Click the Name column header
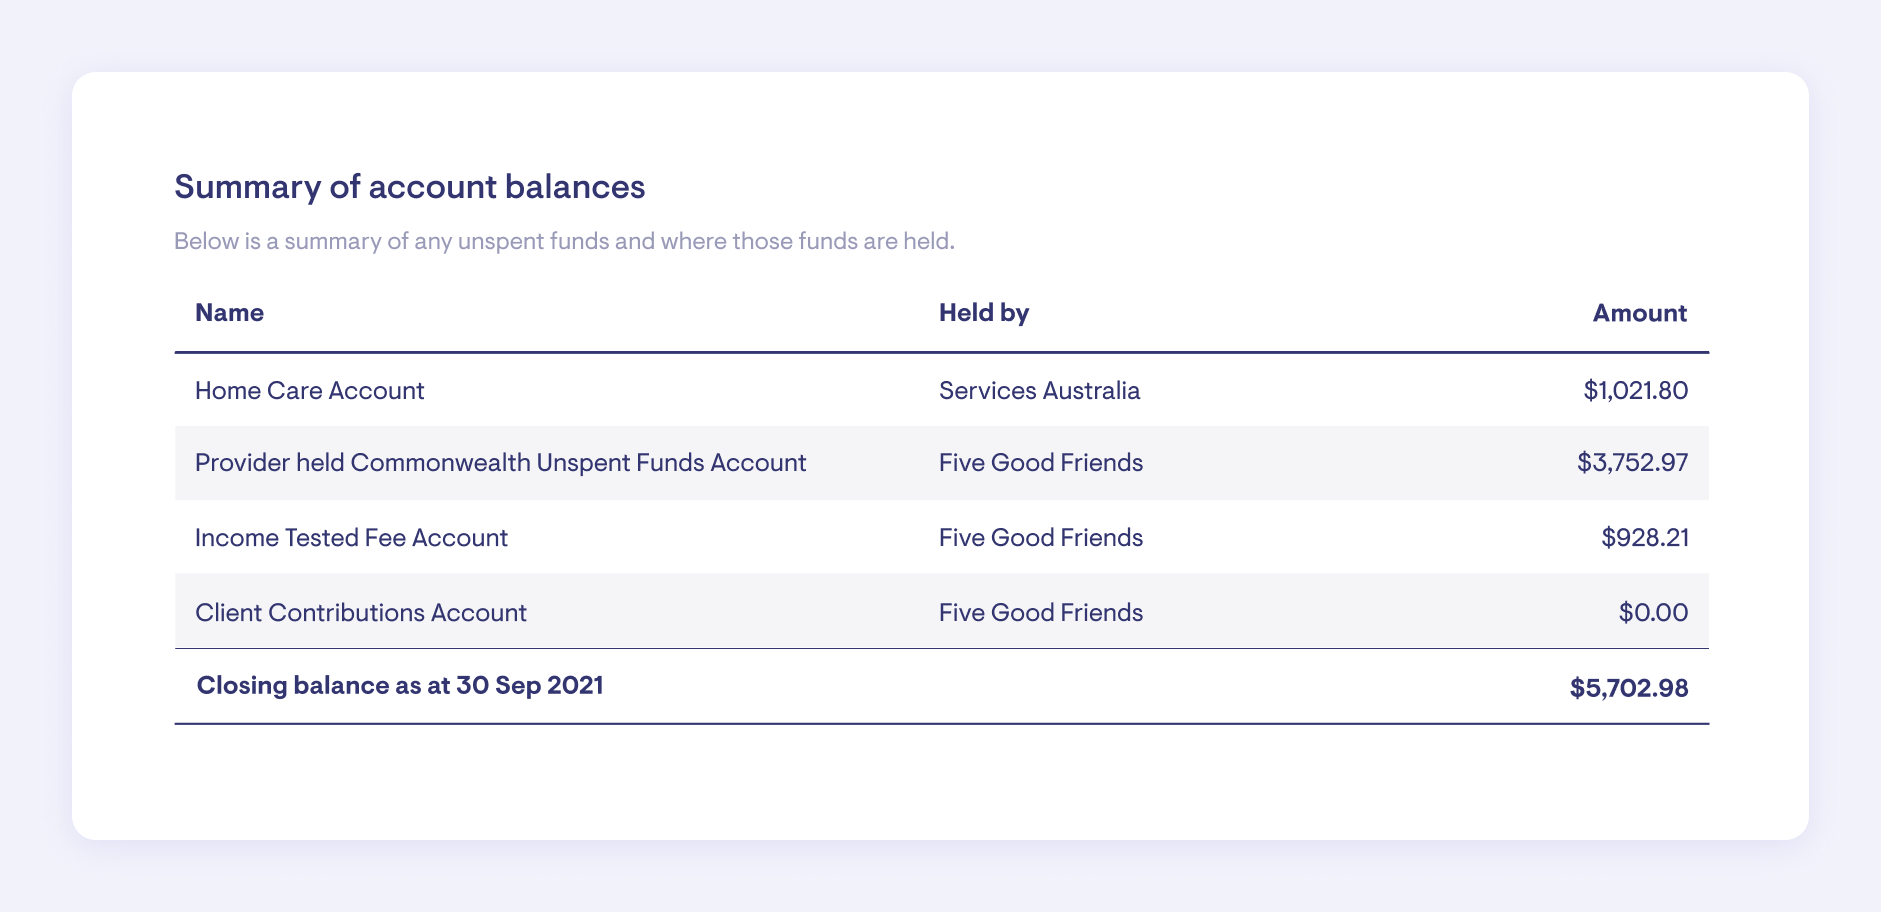Viewport: 1881px width, 912px height. [229, 313]
